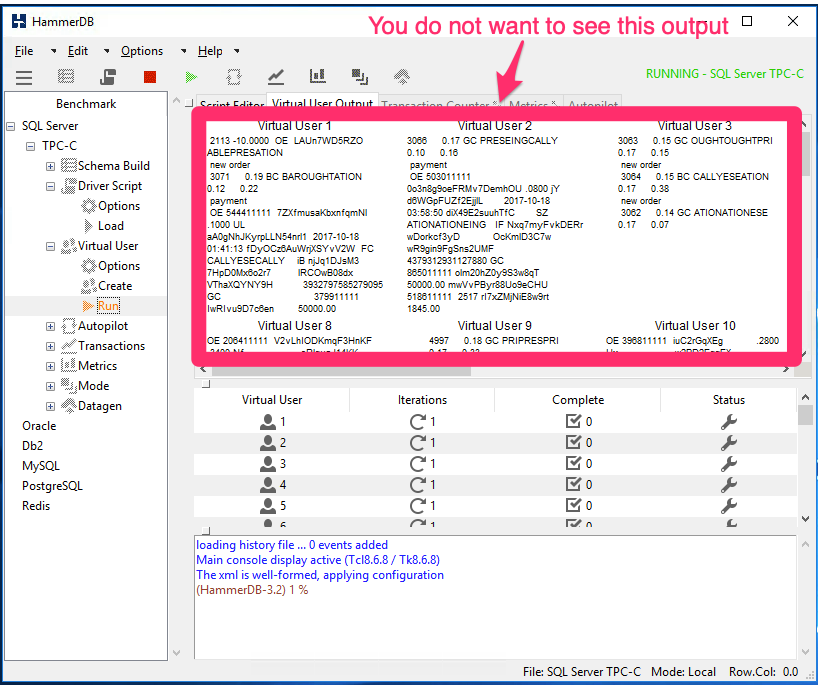The height and width of the screenshot is (685, 818).
Task: Expand the Transactions tree node
Action: [51, 346]
